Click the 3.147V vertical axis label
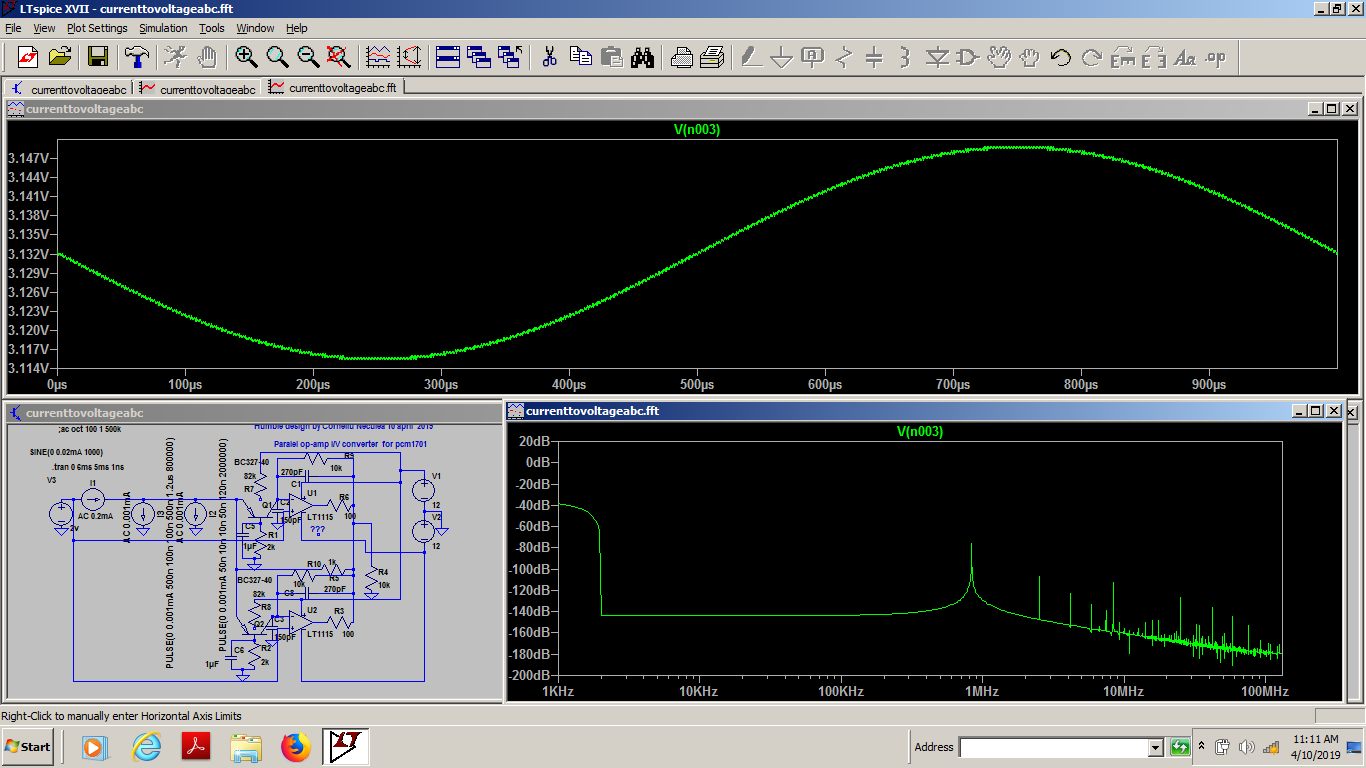 pos(29,158)
